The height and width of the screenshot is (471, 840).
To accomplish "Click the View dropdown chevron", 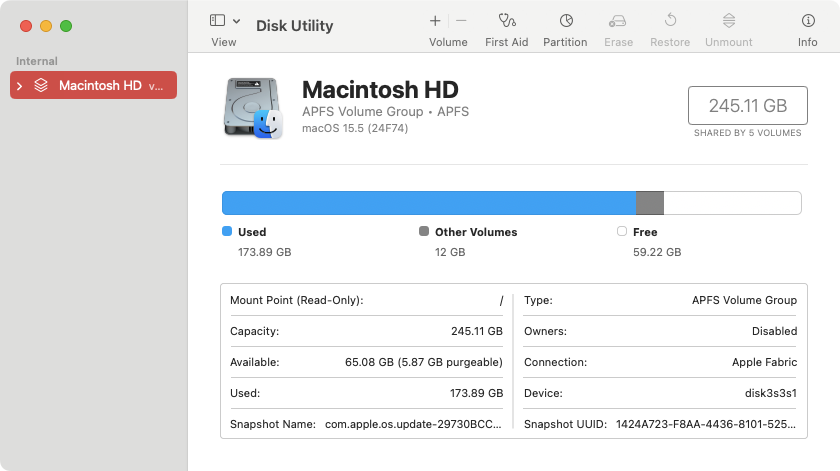I will coord(236,21).
